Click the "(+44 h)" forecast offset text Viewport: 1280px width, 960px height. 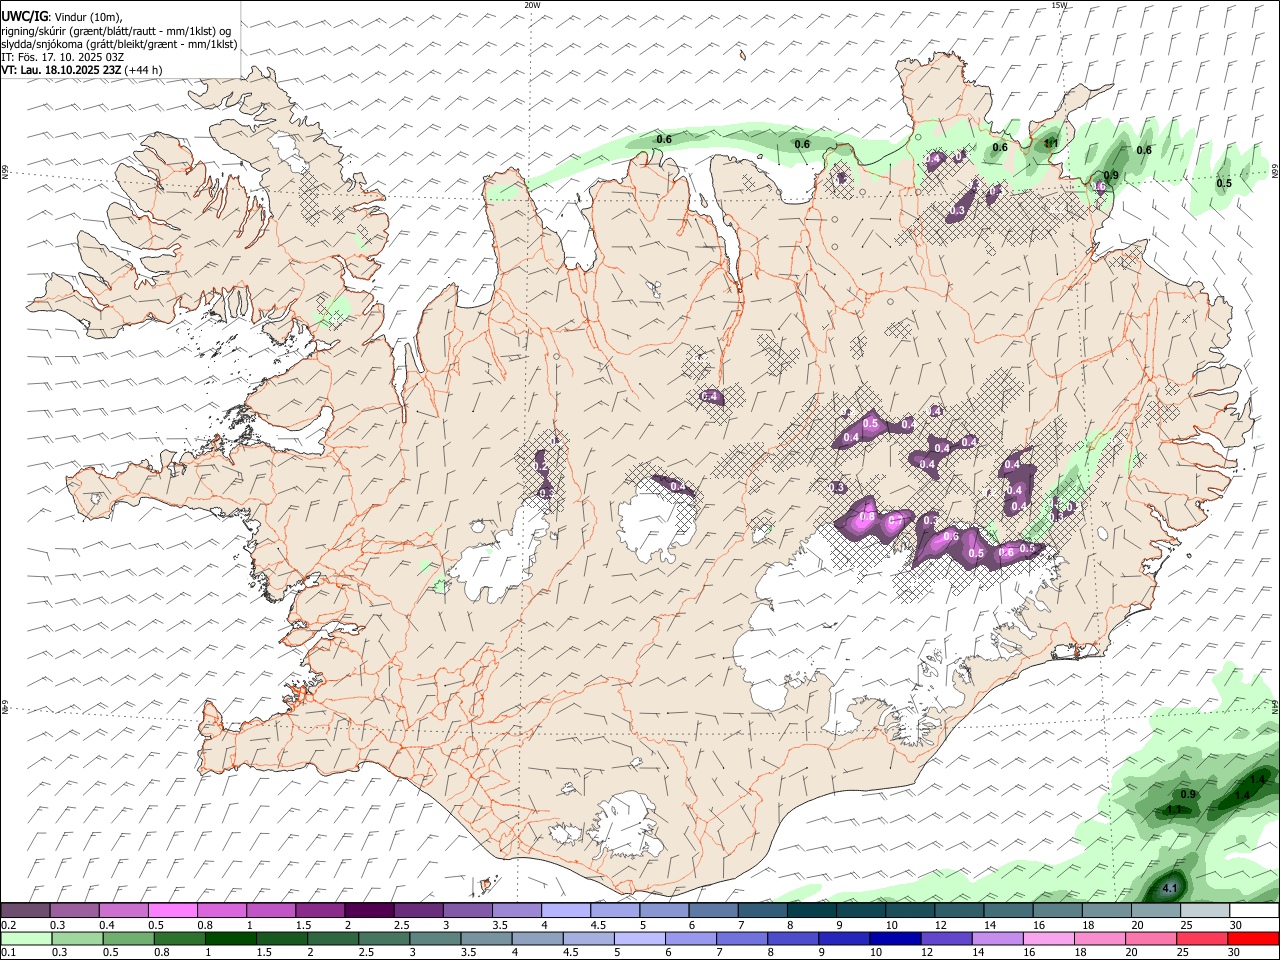coord(144,70)
